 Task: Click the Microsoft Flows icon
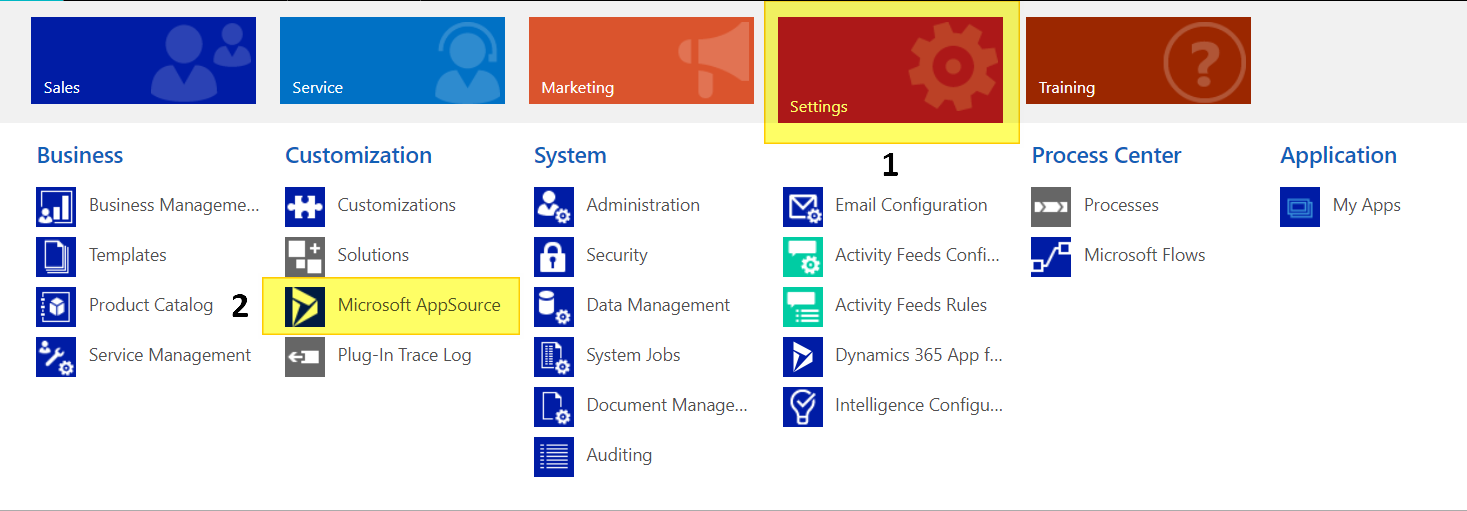1051,257
